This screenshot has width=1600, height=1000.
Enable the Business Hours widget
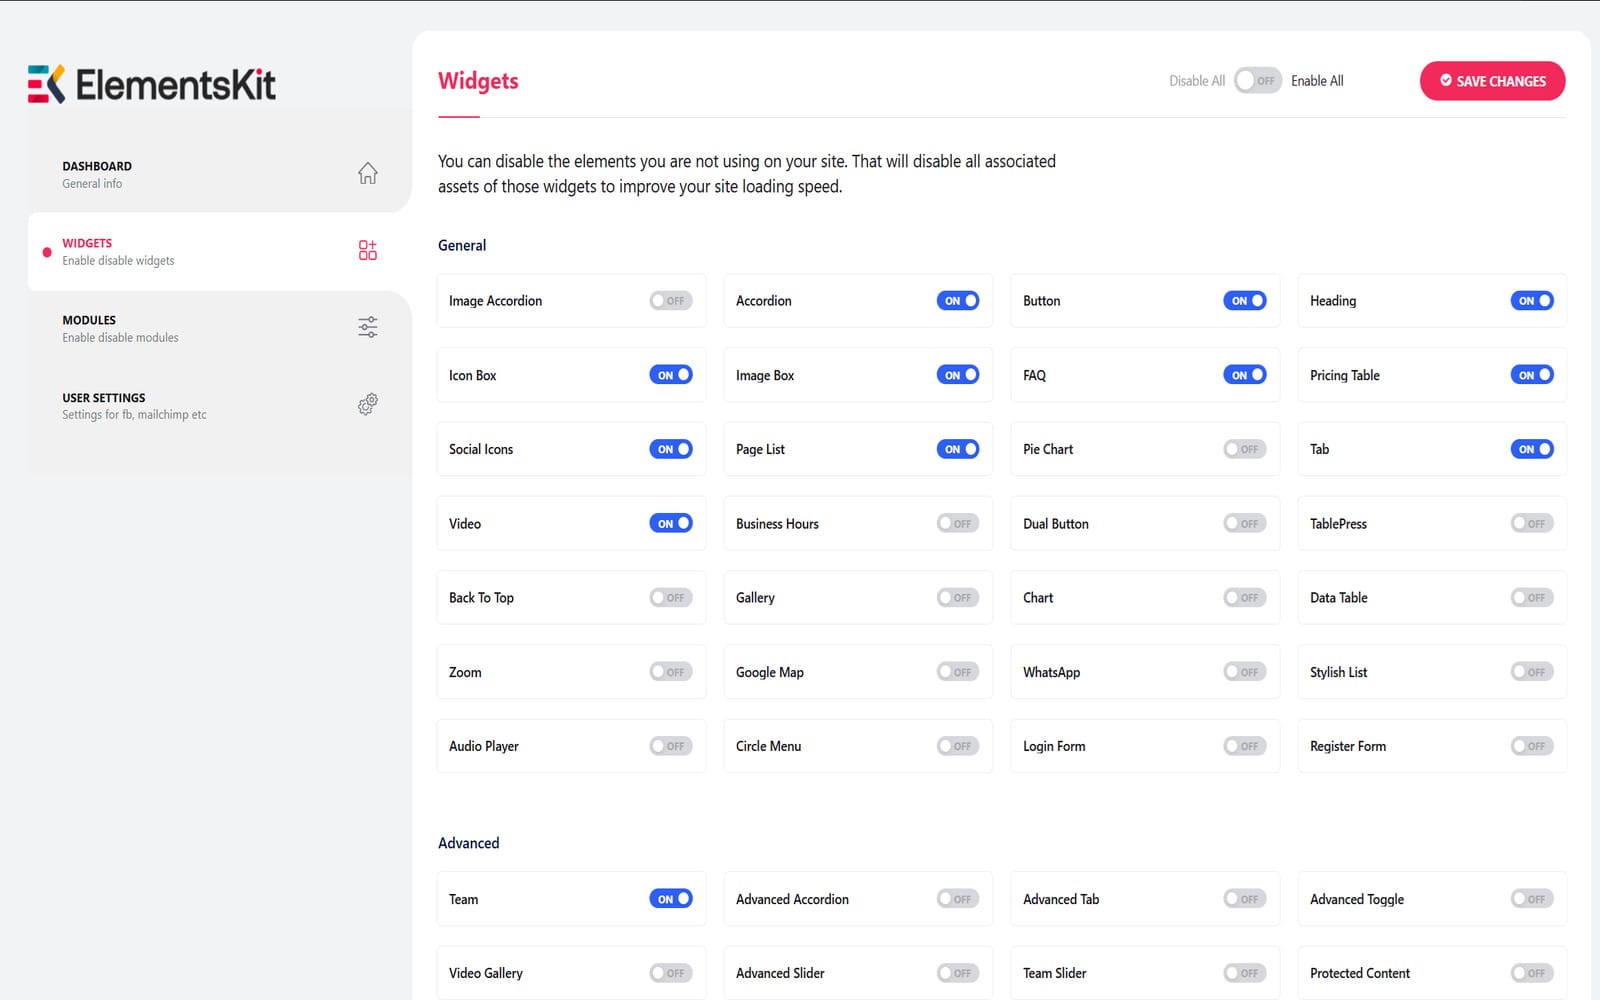[958, 523]
